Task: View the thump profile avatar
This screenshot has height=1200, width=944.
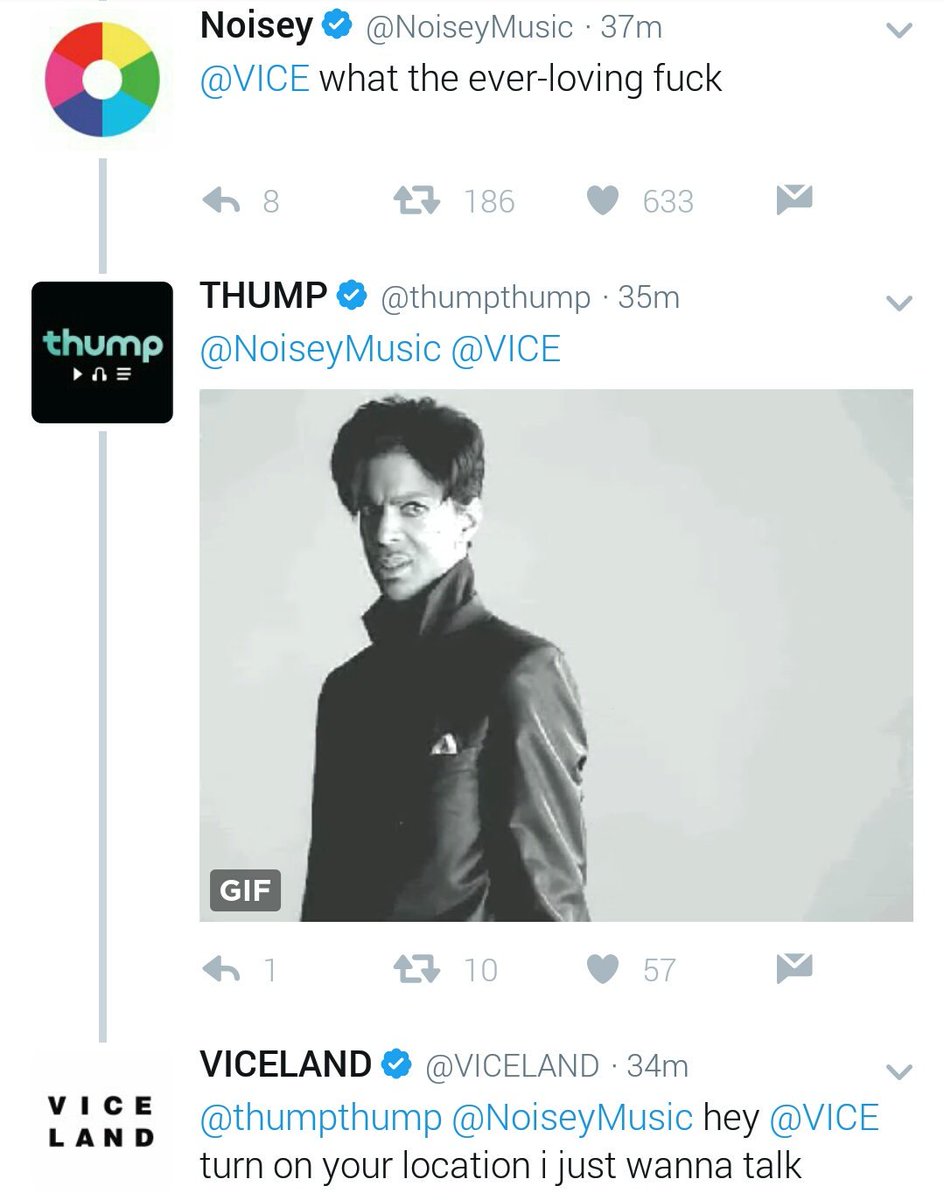Action: (102, 352)
